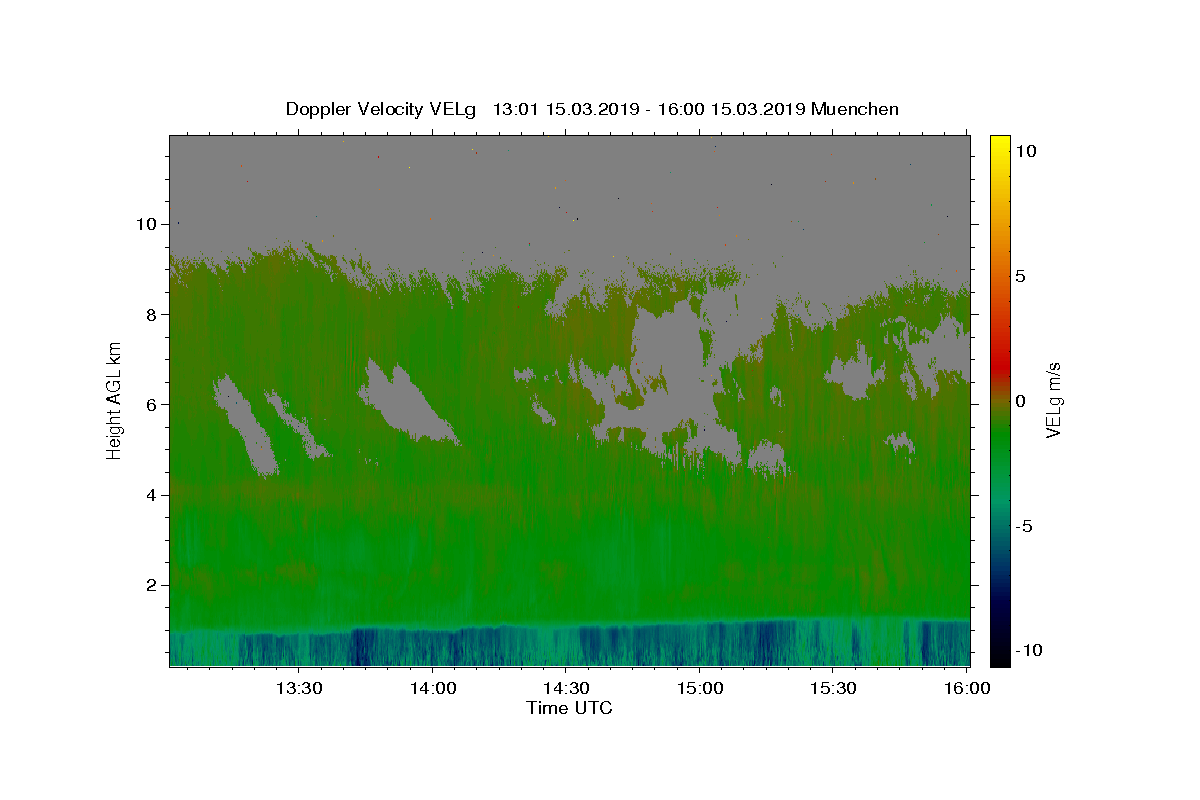Click the '13:30' time axis label
1200x800 pixels.
point(298,688)
